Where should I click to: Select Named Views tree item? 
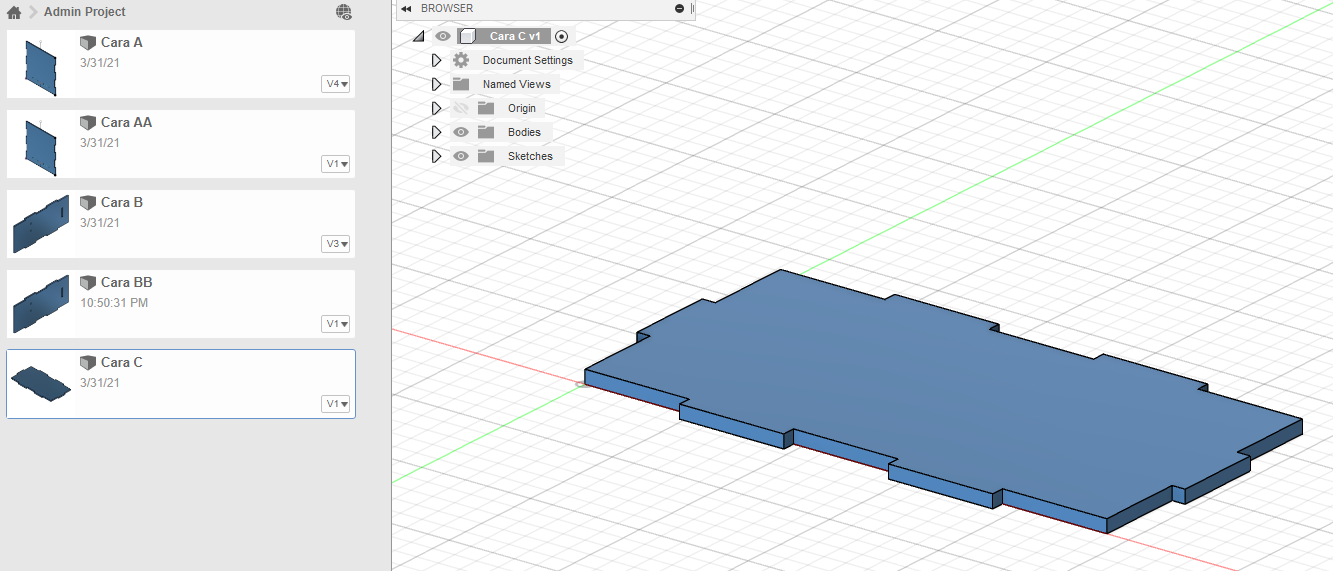516,84
